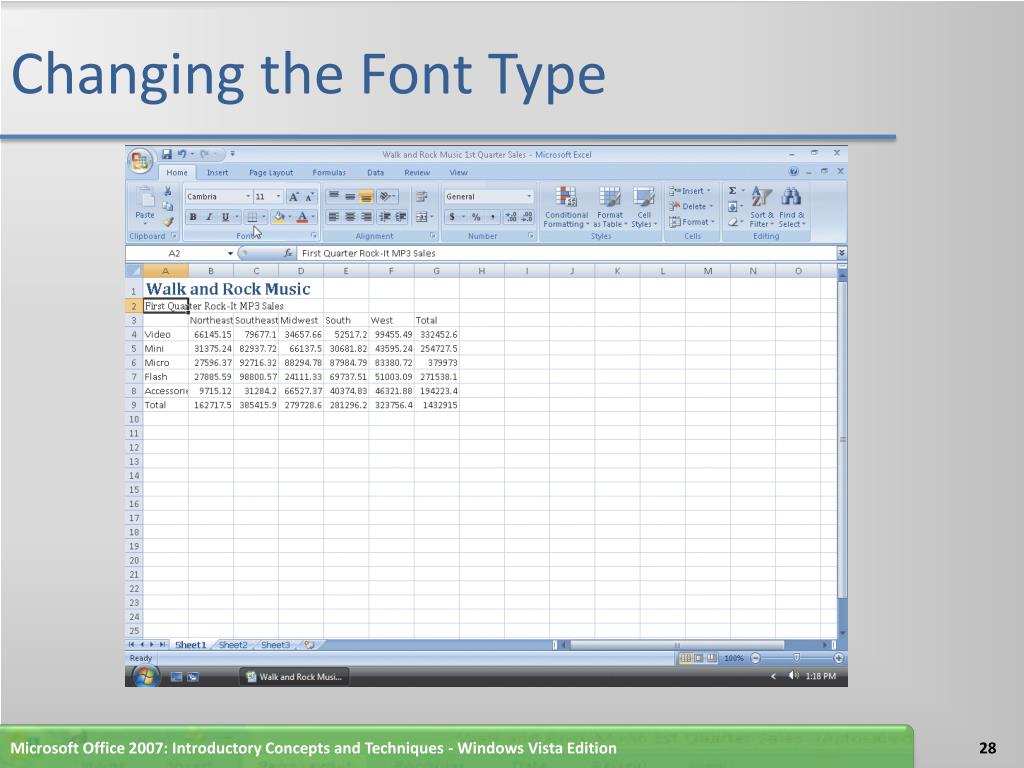
Task: Click the Walk and Rock Musi... taskbar button
Action: coord(293,677)
